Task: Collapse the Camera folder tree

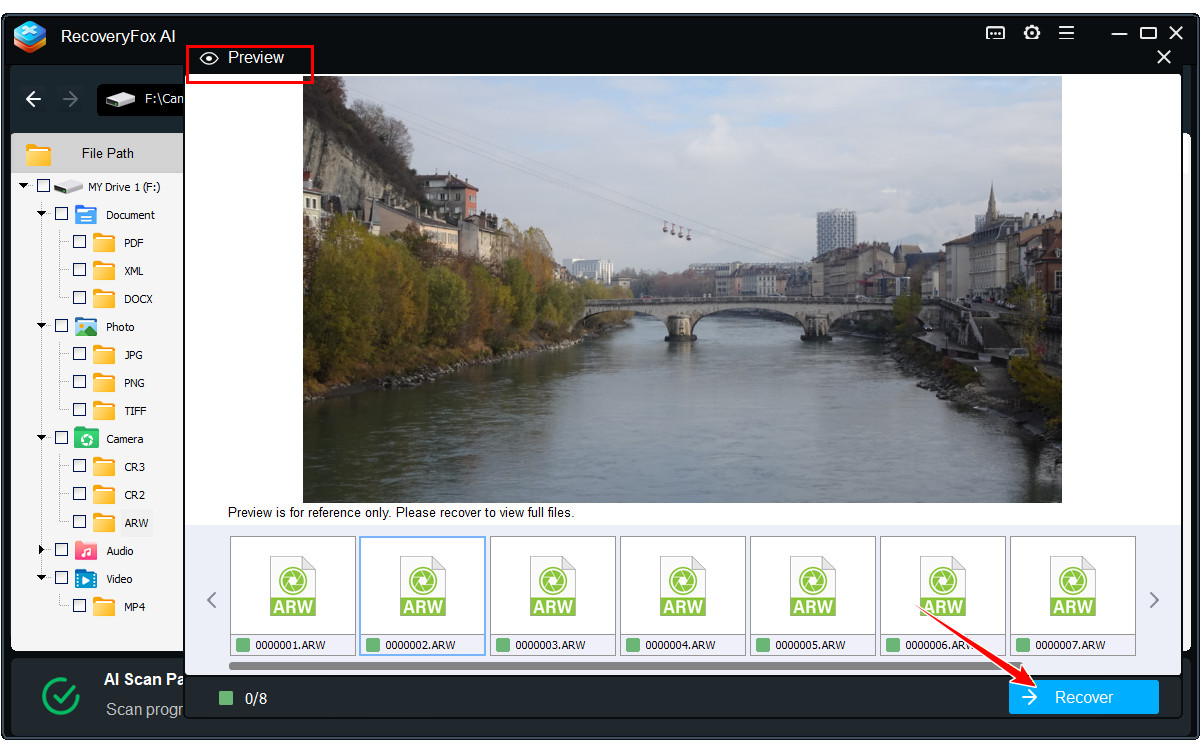Action: tap(42, 438)
